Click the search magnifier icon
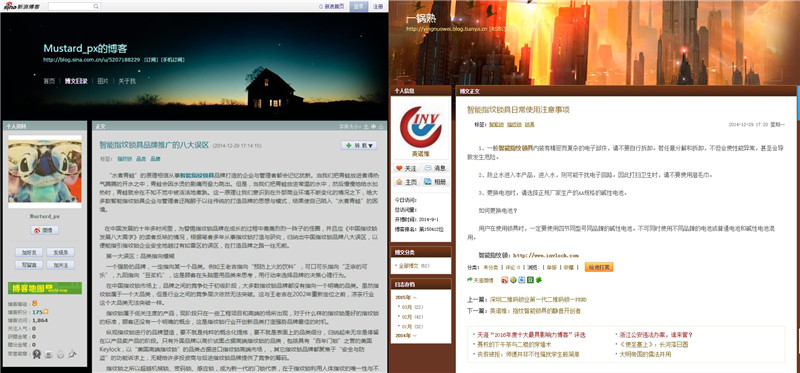800x373 pixels. pyautogui.click(x=96, y=6)
